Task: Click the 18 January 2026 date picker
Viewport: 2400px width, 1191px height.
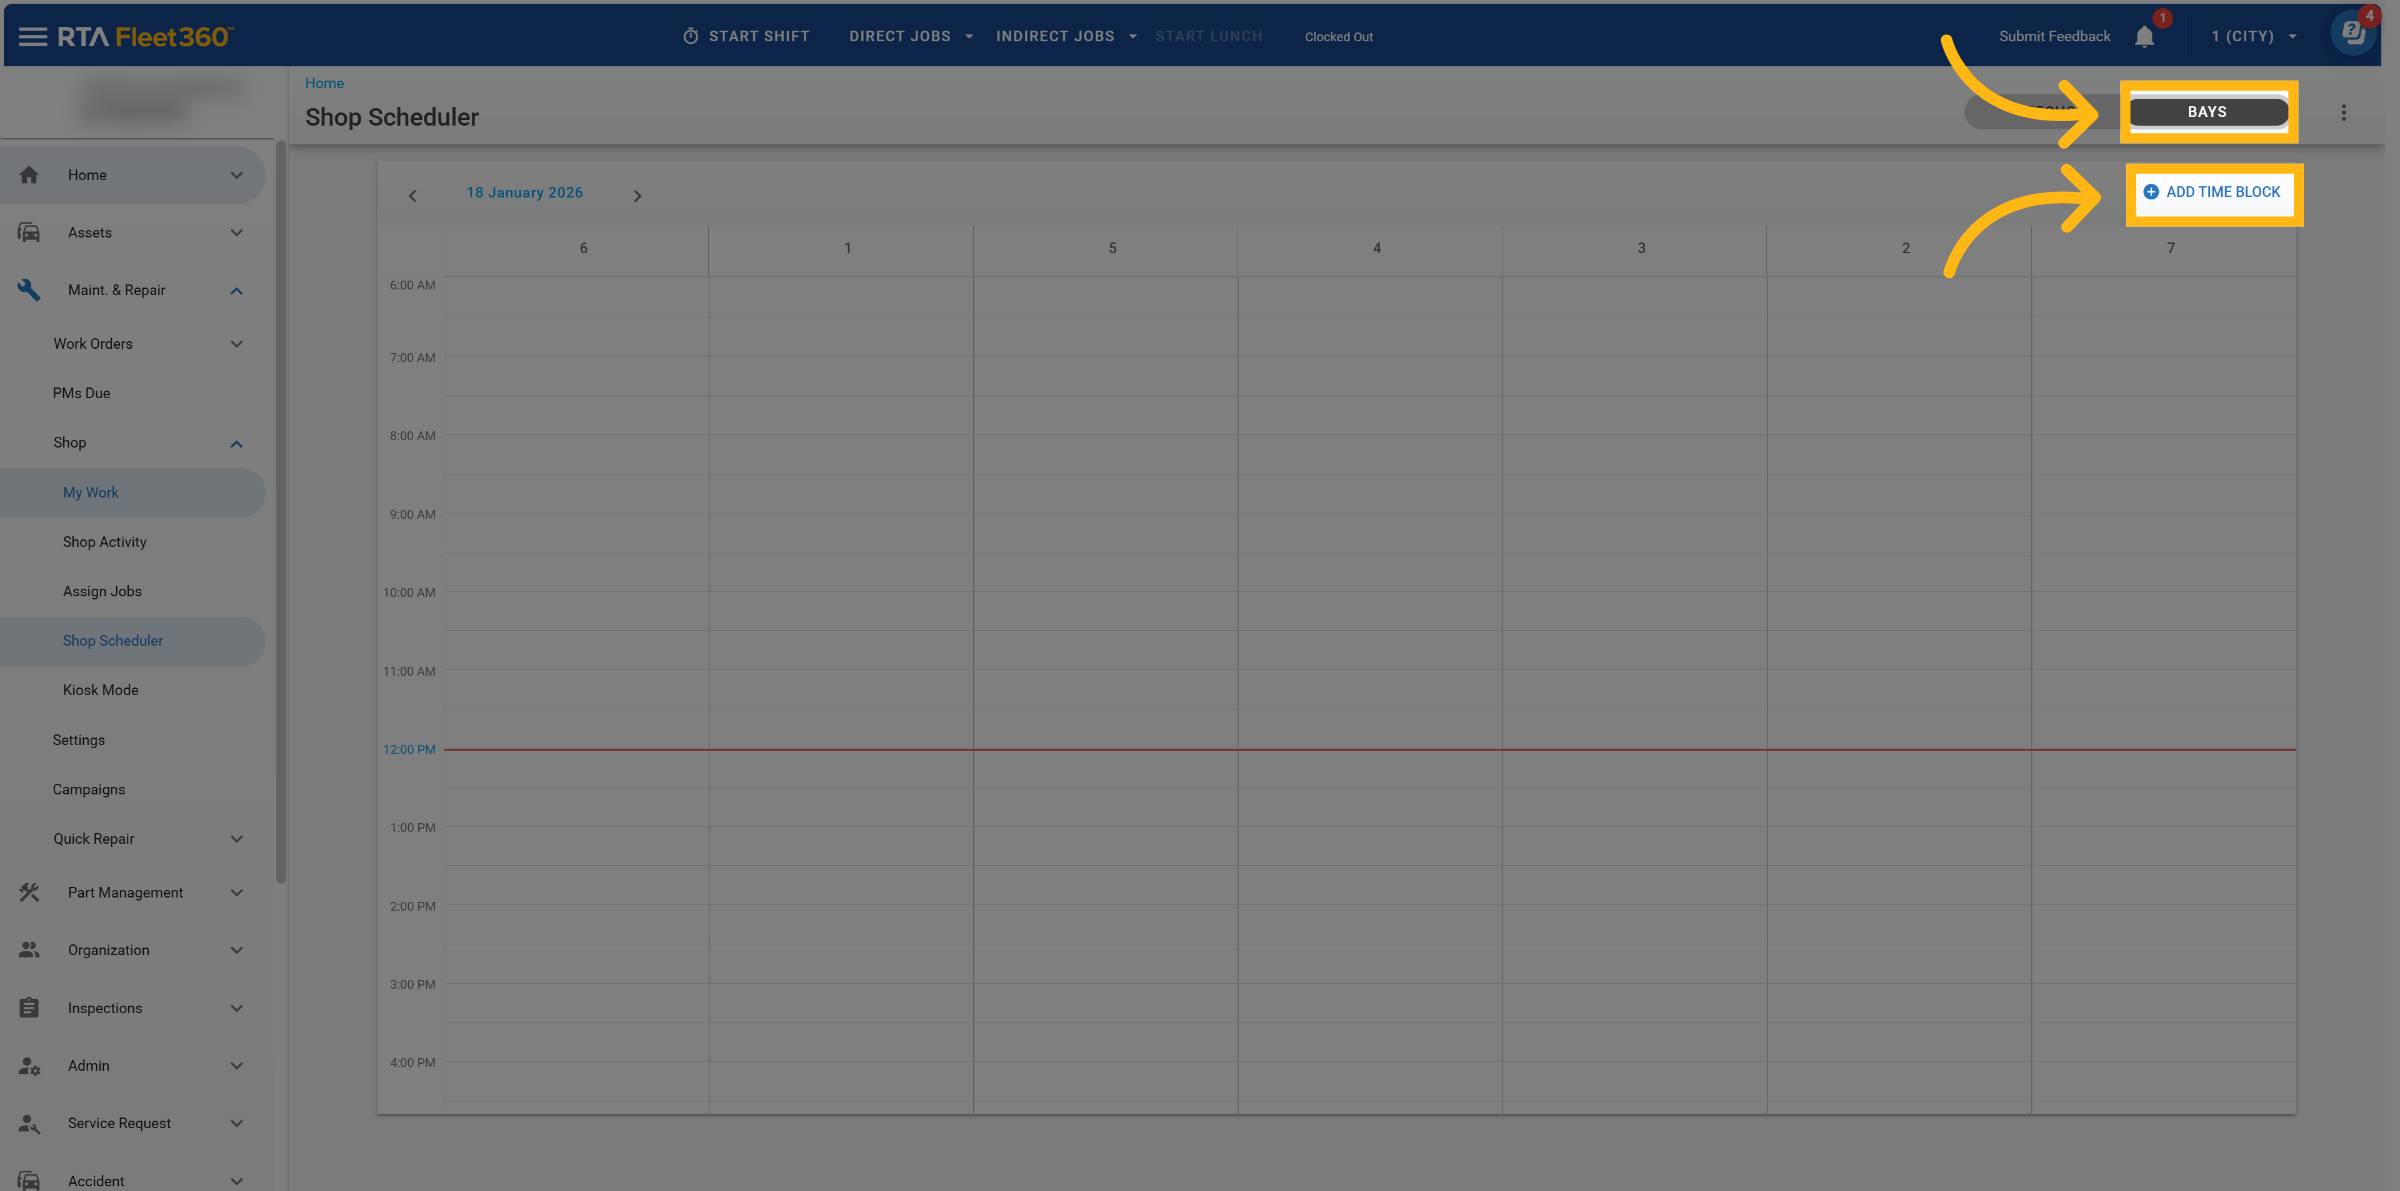Action: (x=524, y=193)
